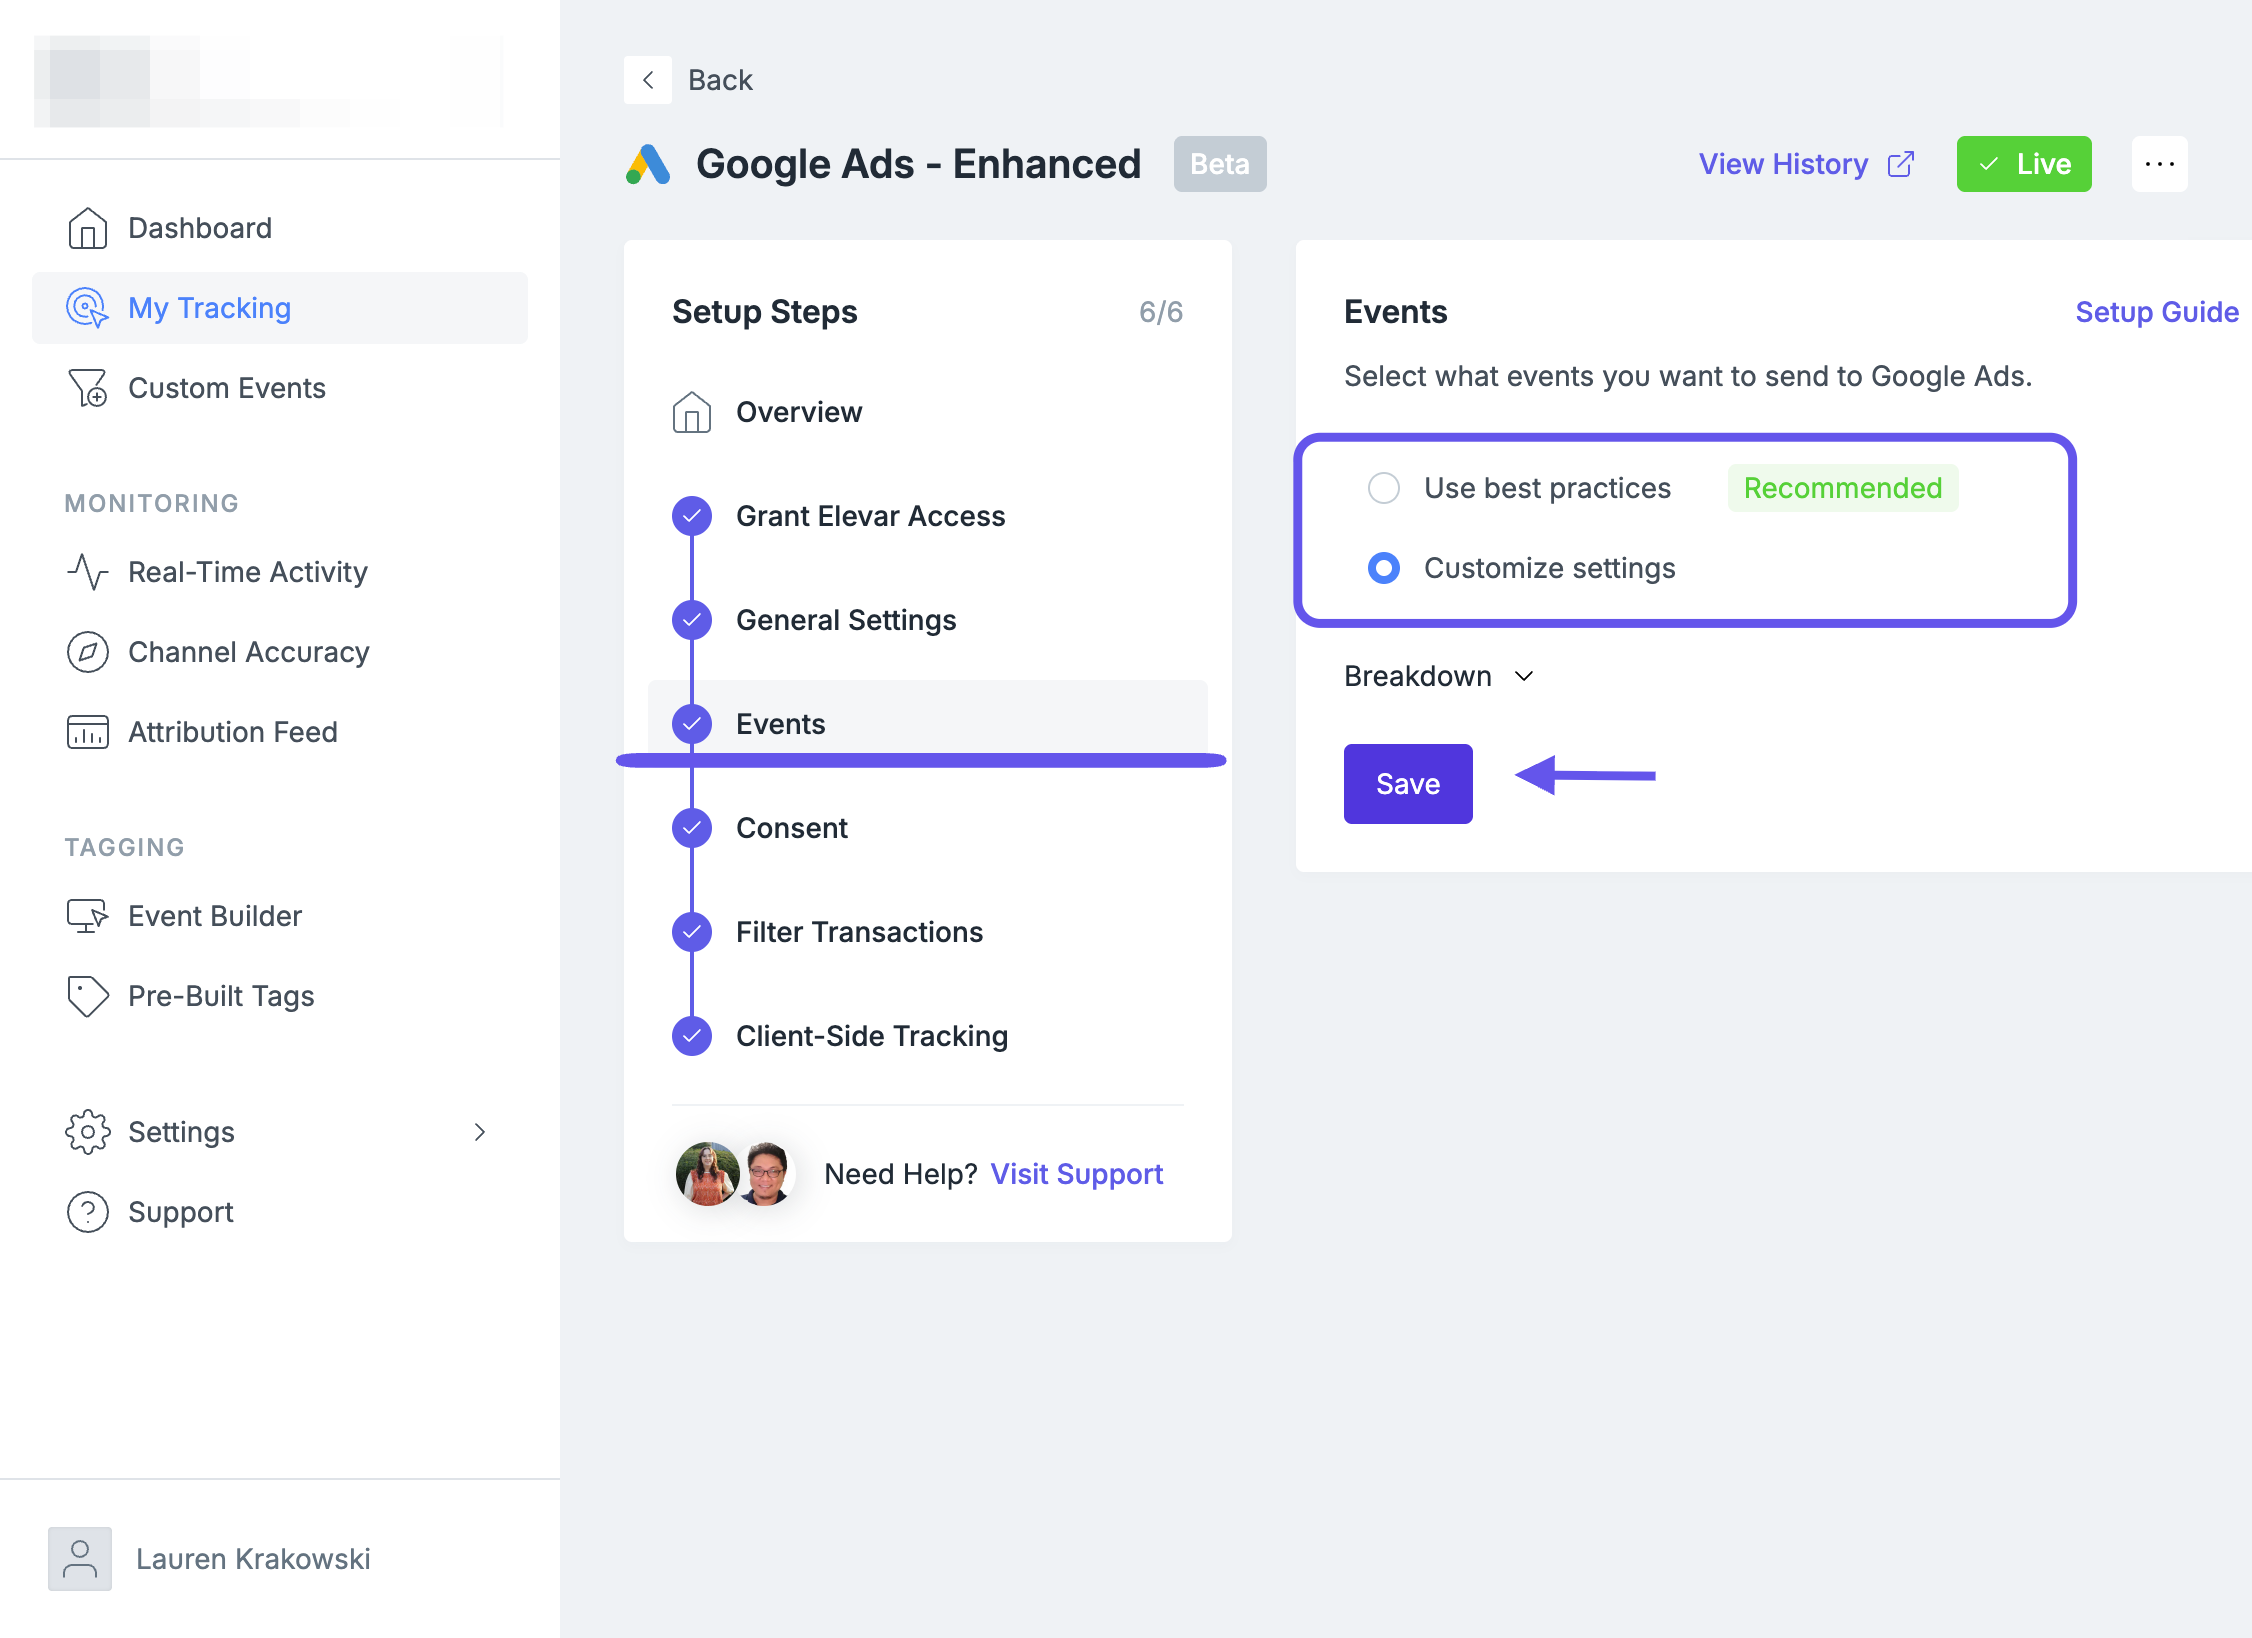The image size is (2252, 1638).
Task: Click the Grant Elevar Access checkmark circle
Action: 692,516
